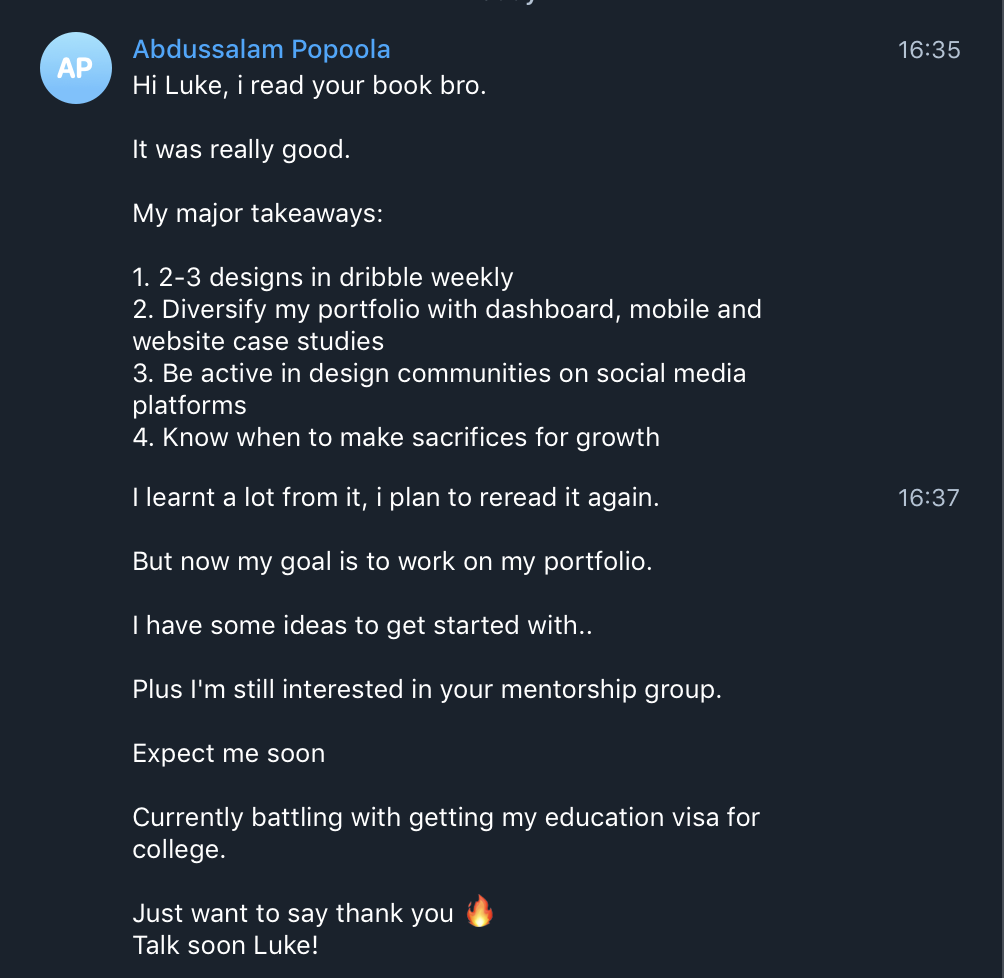Click the AP profile avatar
The width and height of the screenshot is (1004, 978).
[75, 68]
